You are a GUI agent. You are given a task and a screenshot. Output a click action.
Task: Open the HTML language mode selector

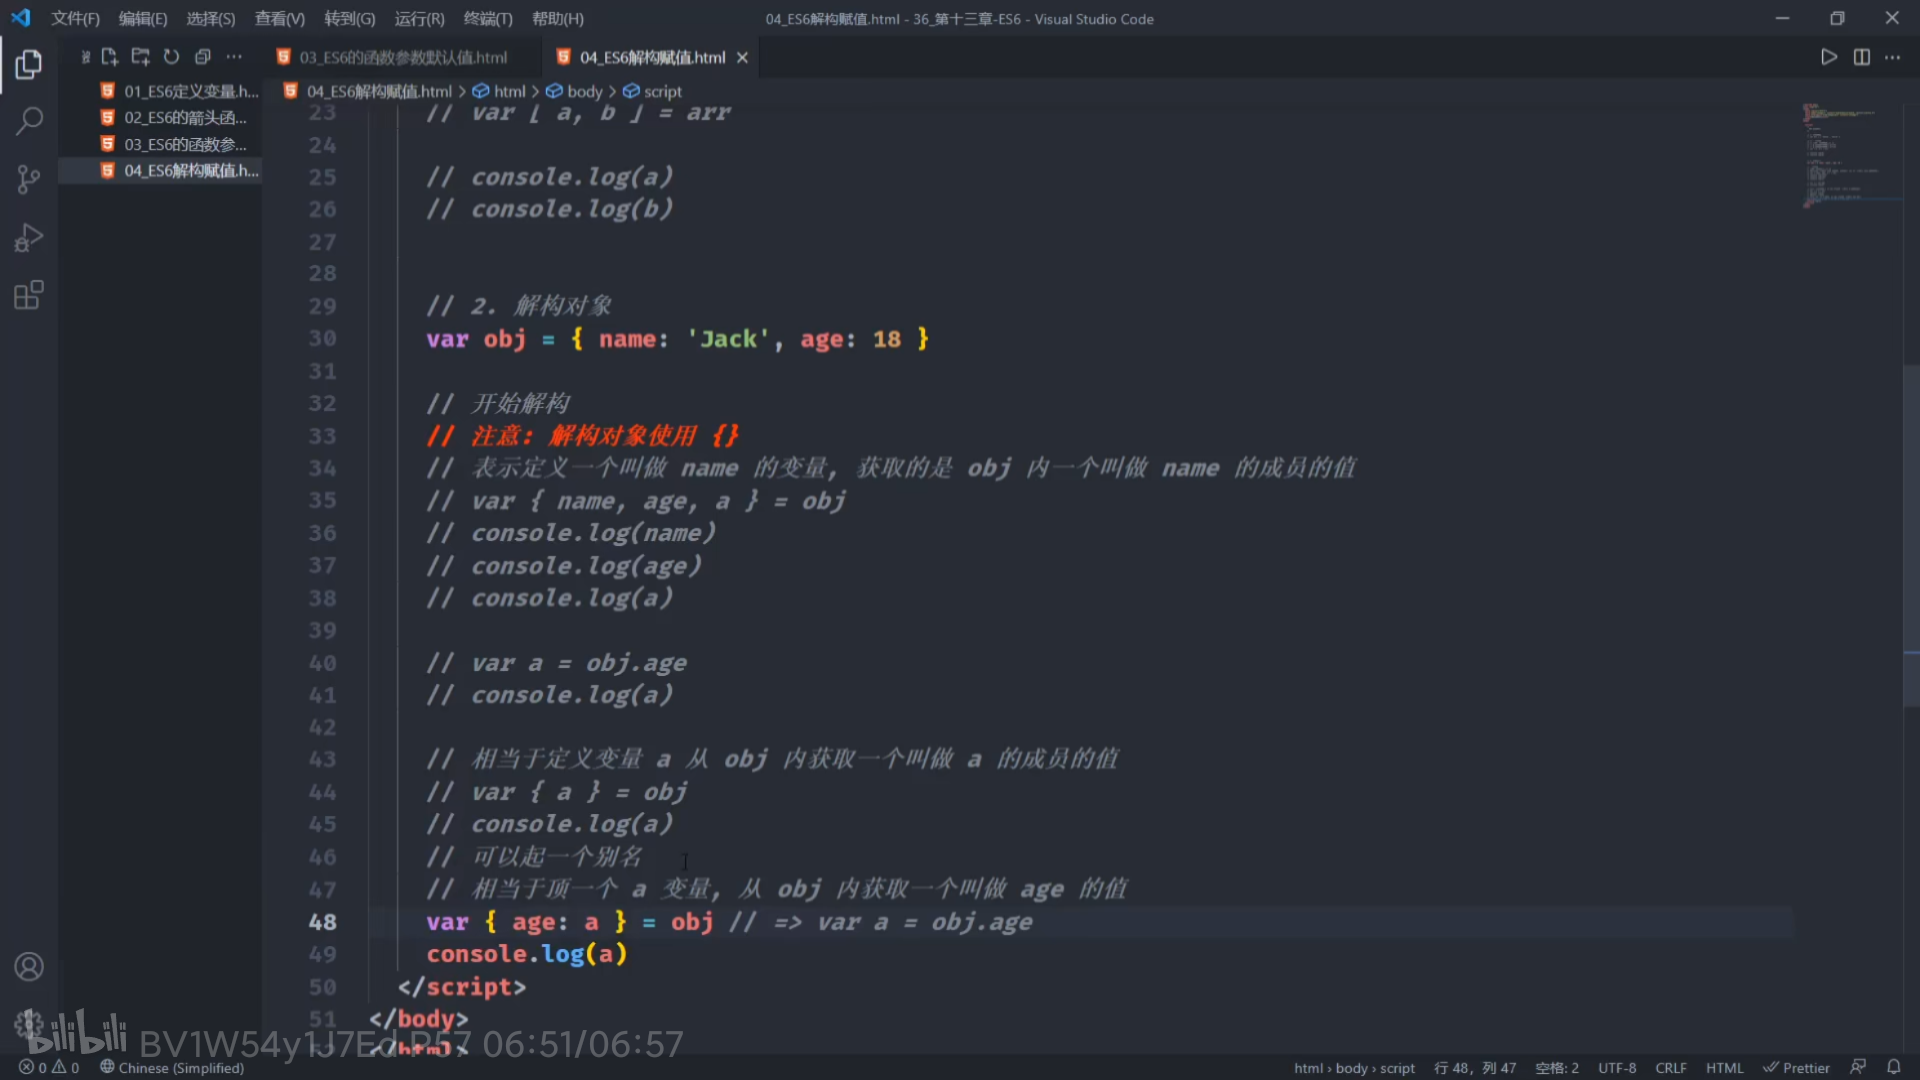pyautogui.click(x=1724, y=1067)
